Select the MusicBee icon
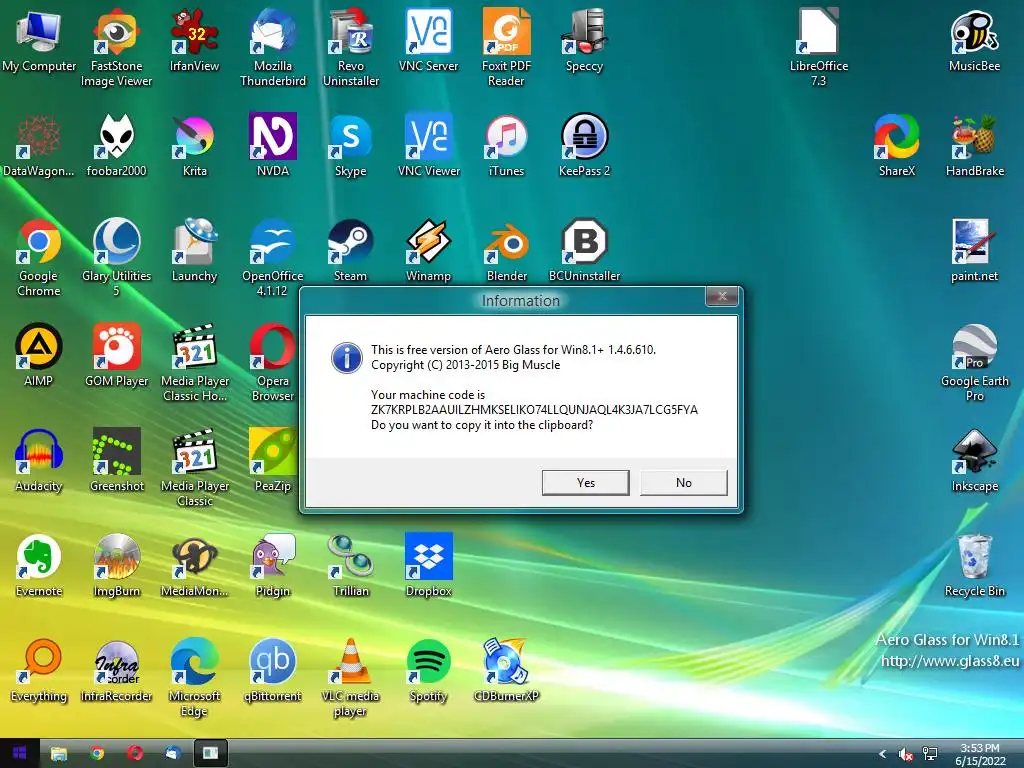 tap(974, 40)
